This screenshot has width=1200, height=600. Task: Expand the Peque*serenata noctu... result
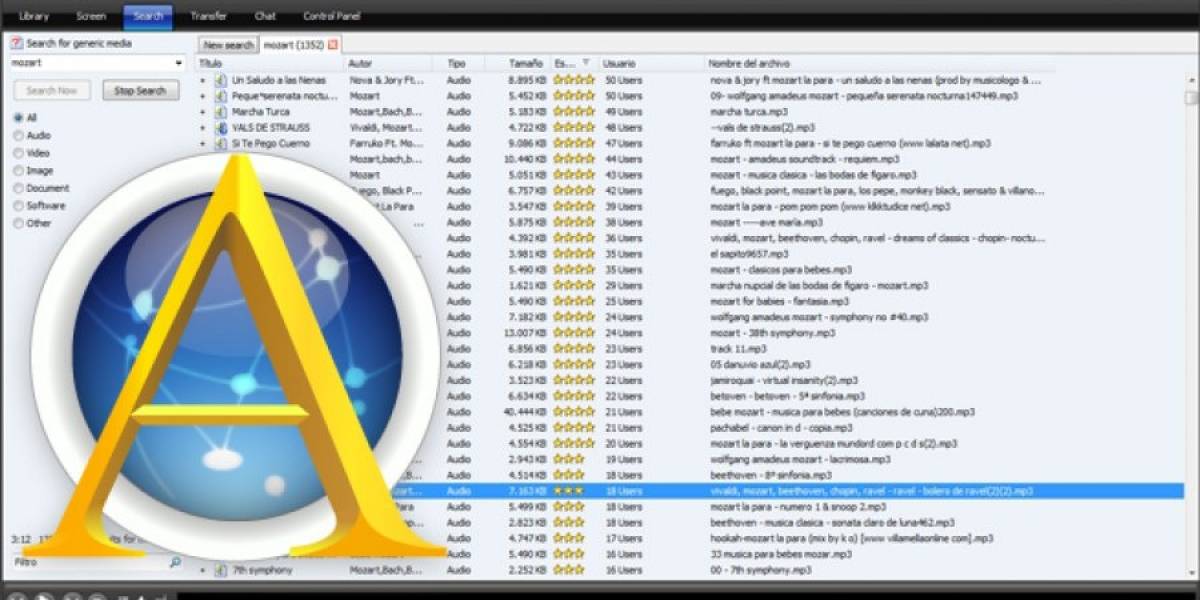pos(204,96)
